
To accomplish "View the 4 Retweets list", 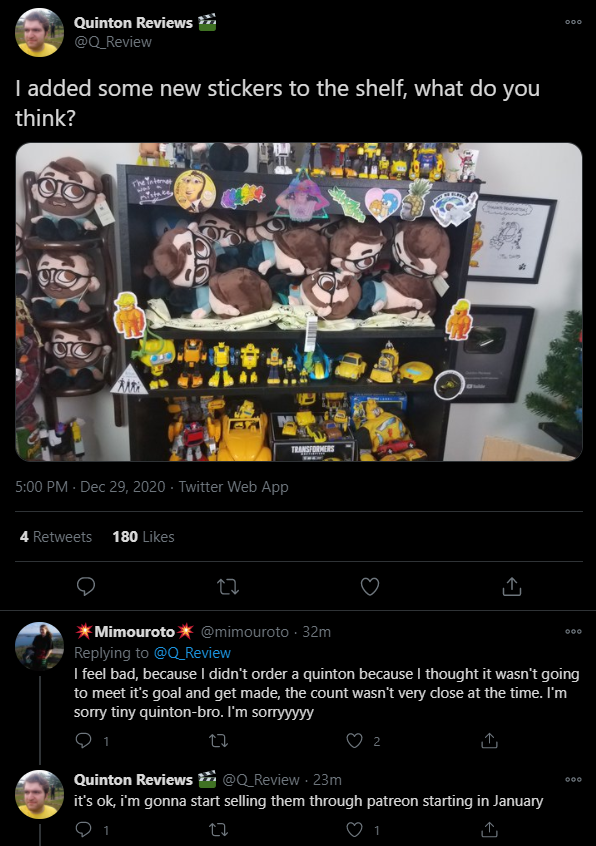I will (56, 537).
